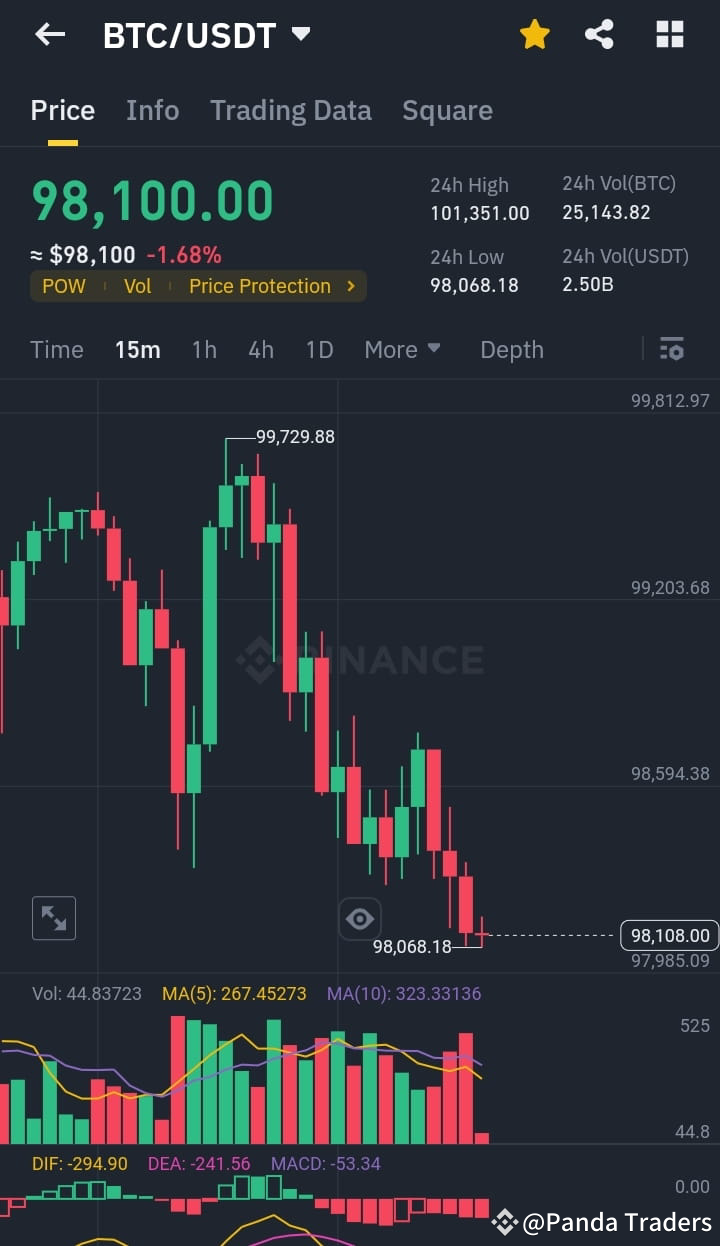Select the 1D timeframe

pos(319,349)
